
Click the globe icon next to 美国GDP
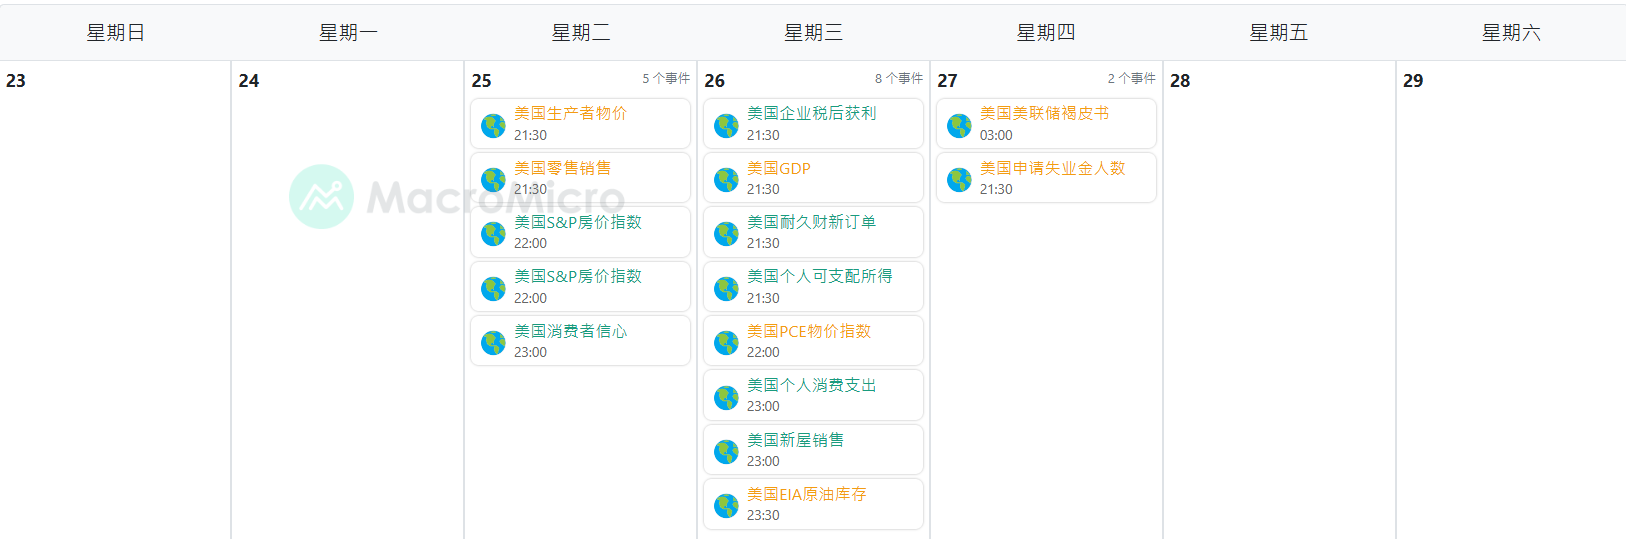726,180
